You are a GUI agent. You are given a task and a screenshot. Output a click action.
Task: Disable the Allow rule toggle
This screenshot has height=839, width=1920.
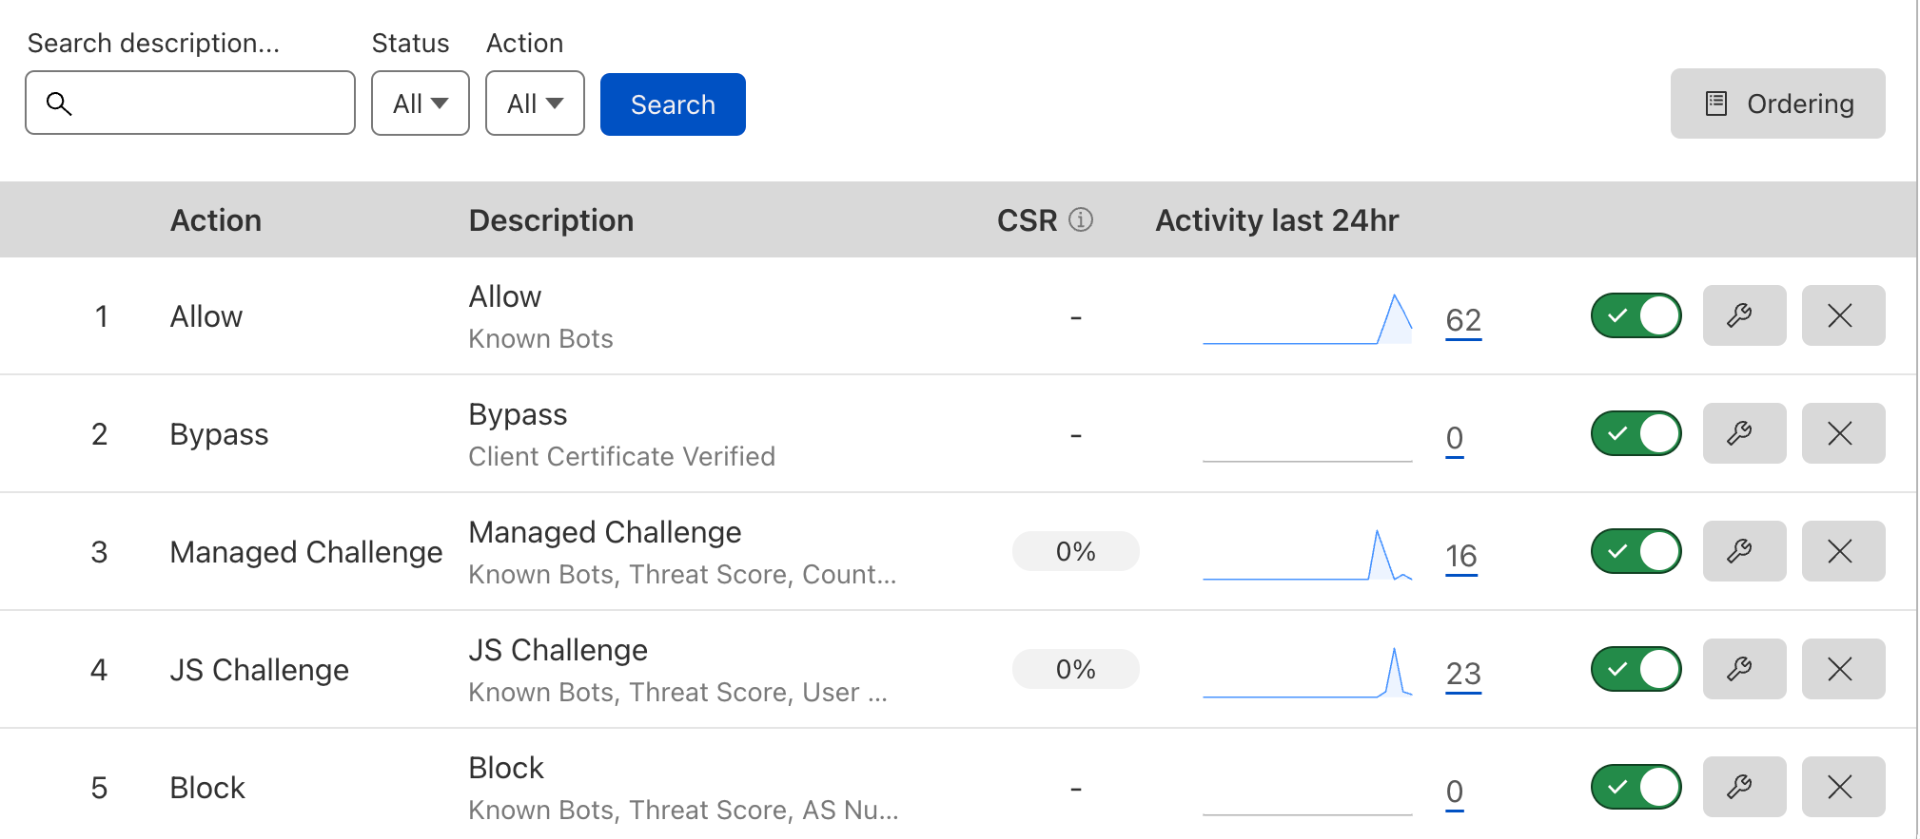(1635, 316)
